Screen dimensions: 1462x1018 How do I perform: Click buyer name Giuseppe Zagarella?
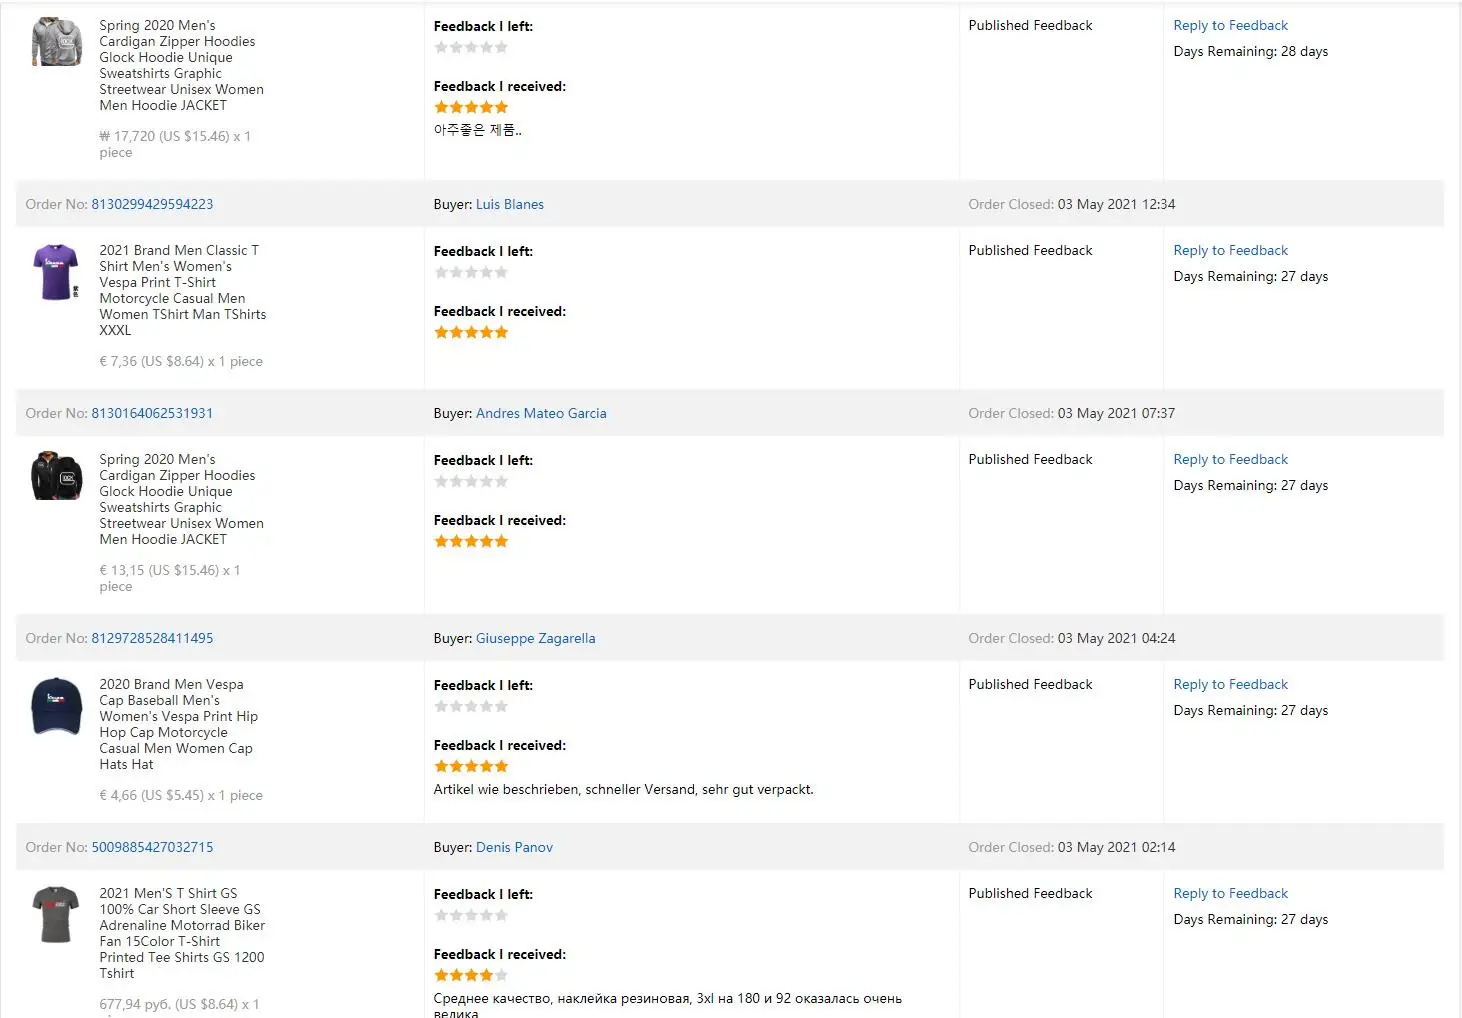point(535,638)
